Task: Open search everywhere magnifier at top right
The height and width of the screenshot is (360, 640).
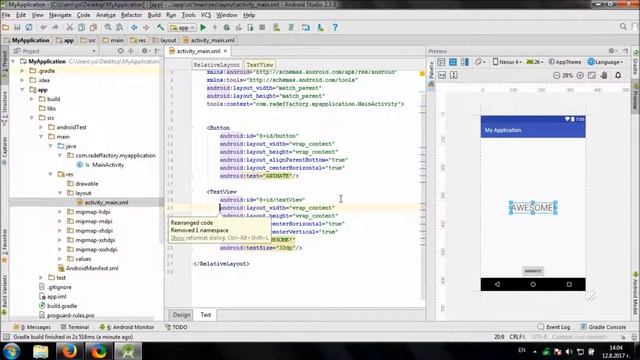Action: pyautogui.click(x=623, y=27)
